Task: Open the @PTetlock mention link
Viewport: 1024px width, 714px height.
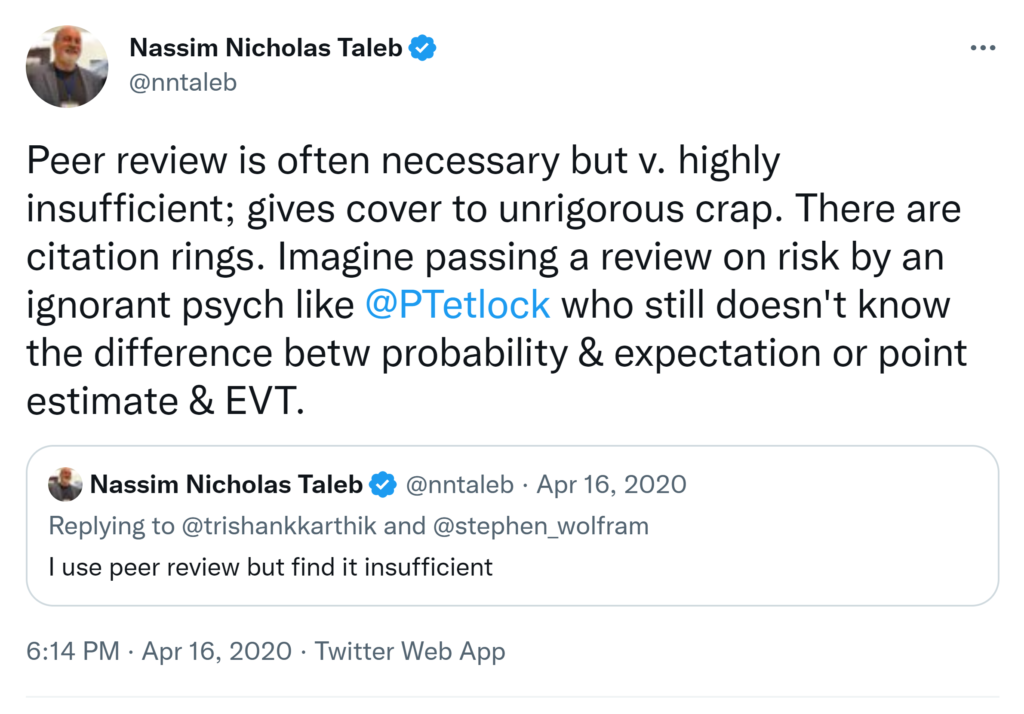Action: [458, 304]
